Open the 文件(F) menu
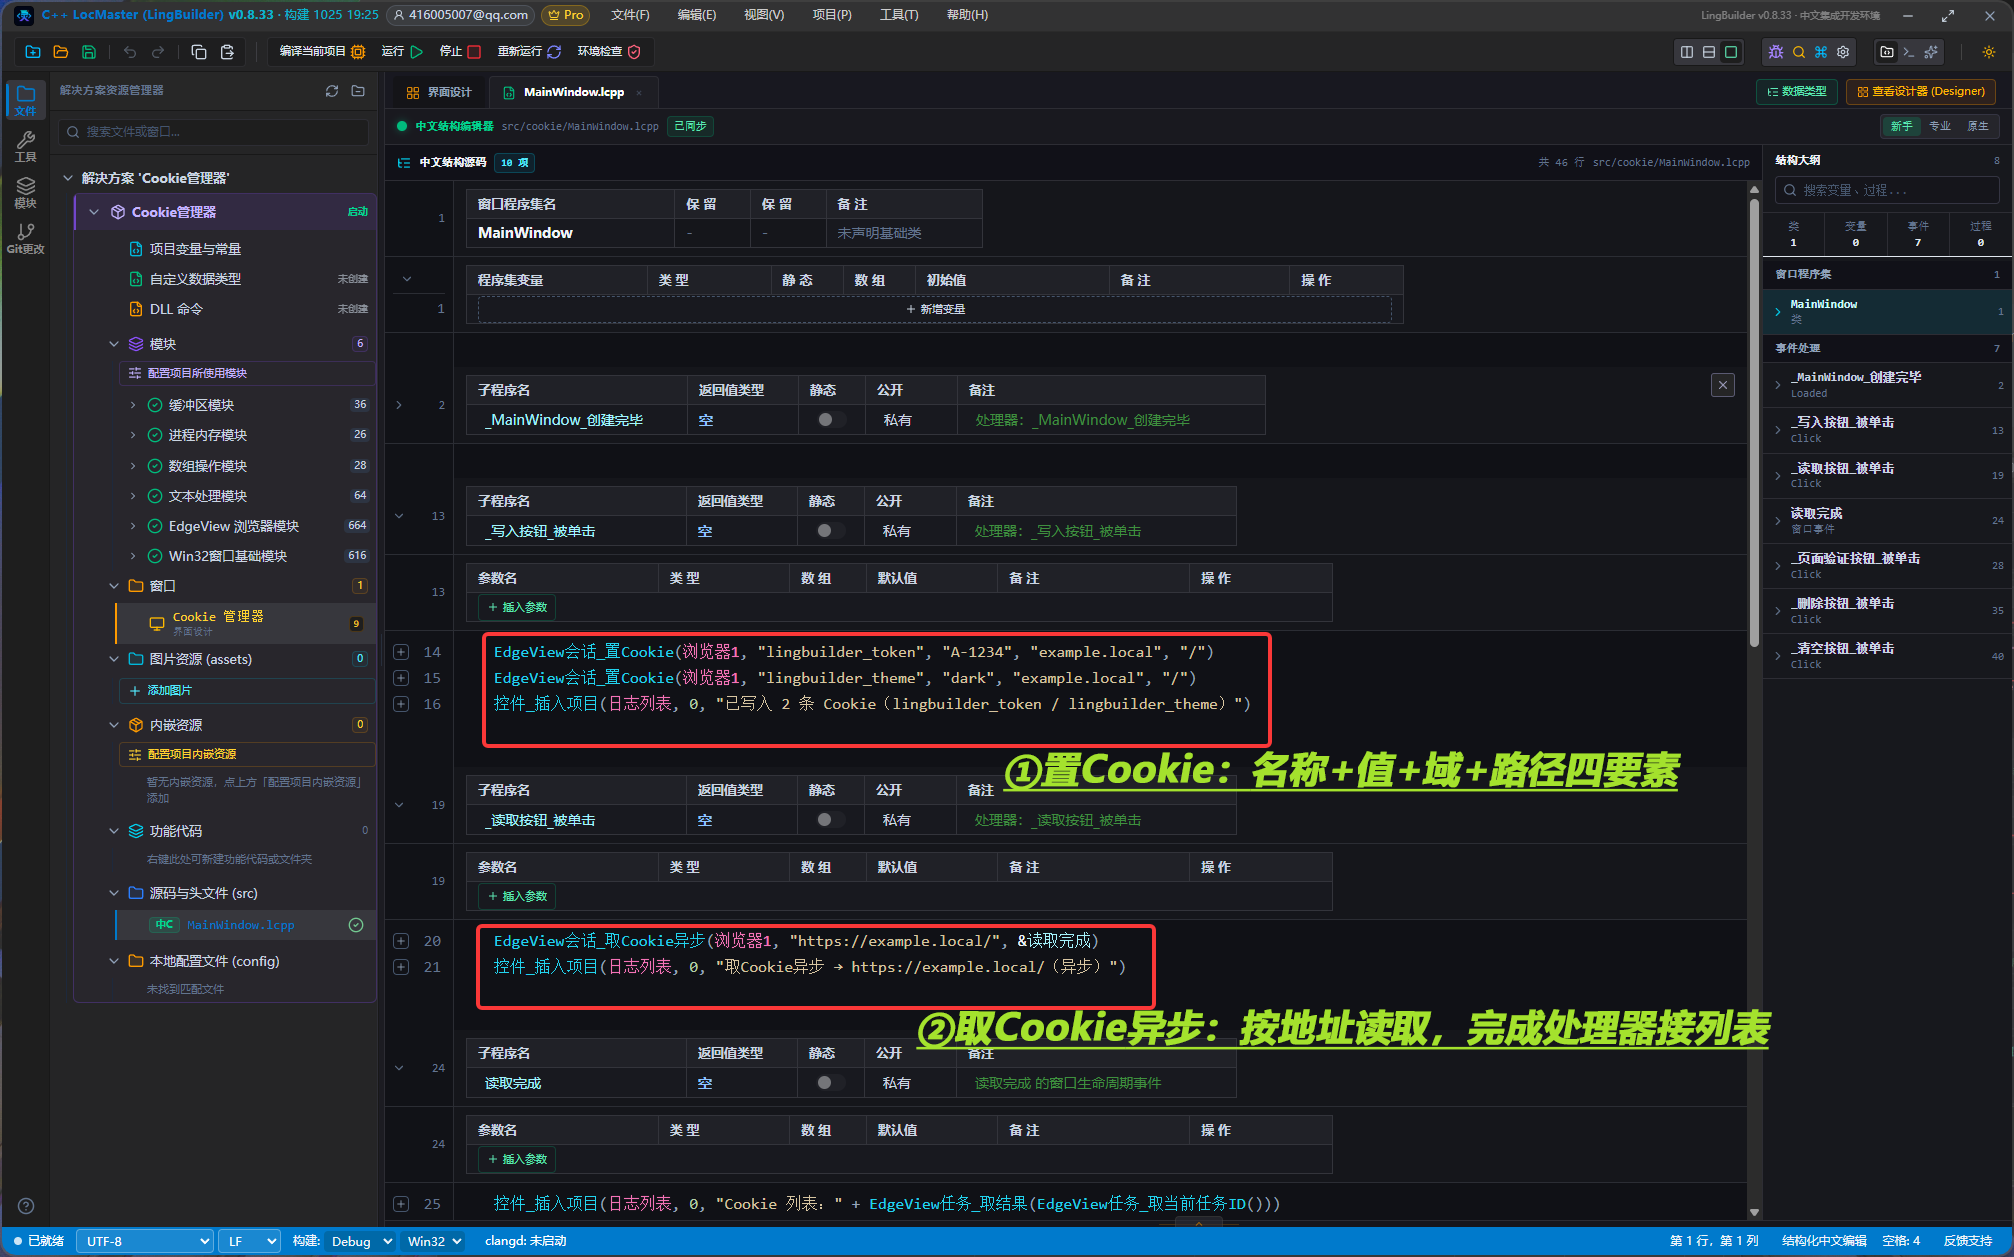Viewport: 2014px width, 1257px height. [630, 15]
